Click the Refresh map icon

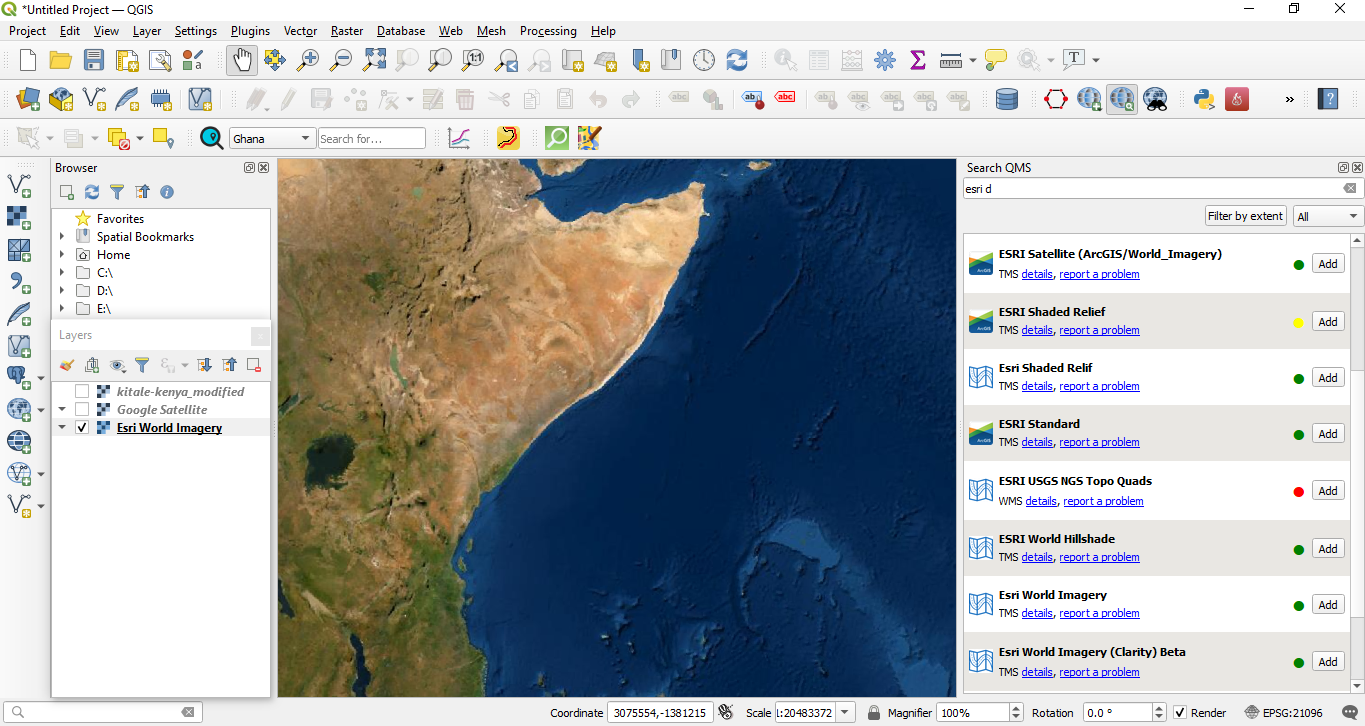[x=737, y=60]
